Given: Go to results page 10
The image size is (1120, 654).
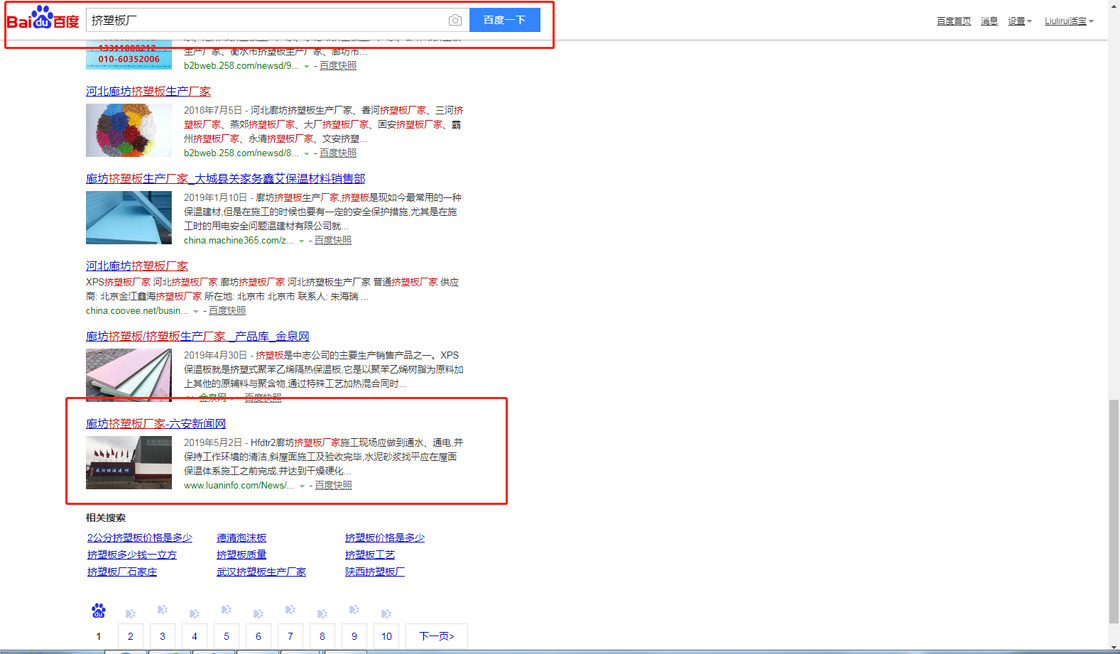Looking at the screenshot, I should point(386,636).
